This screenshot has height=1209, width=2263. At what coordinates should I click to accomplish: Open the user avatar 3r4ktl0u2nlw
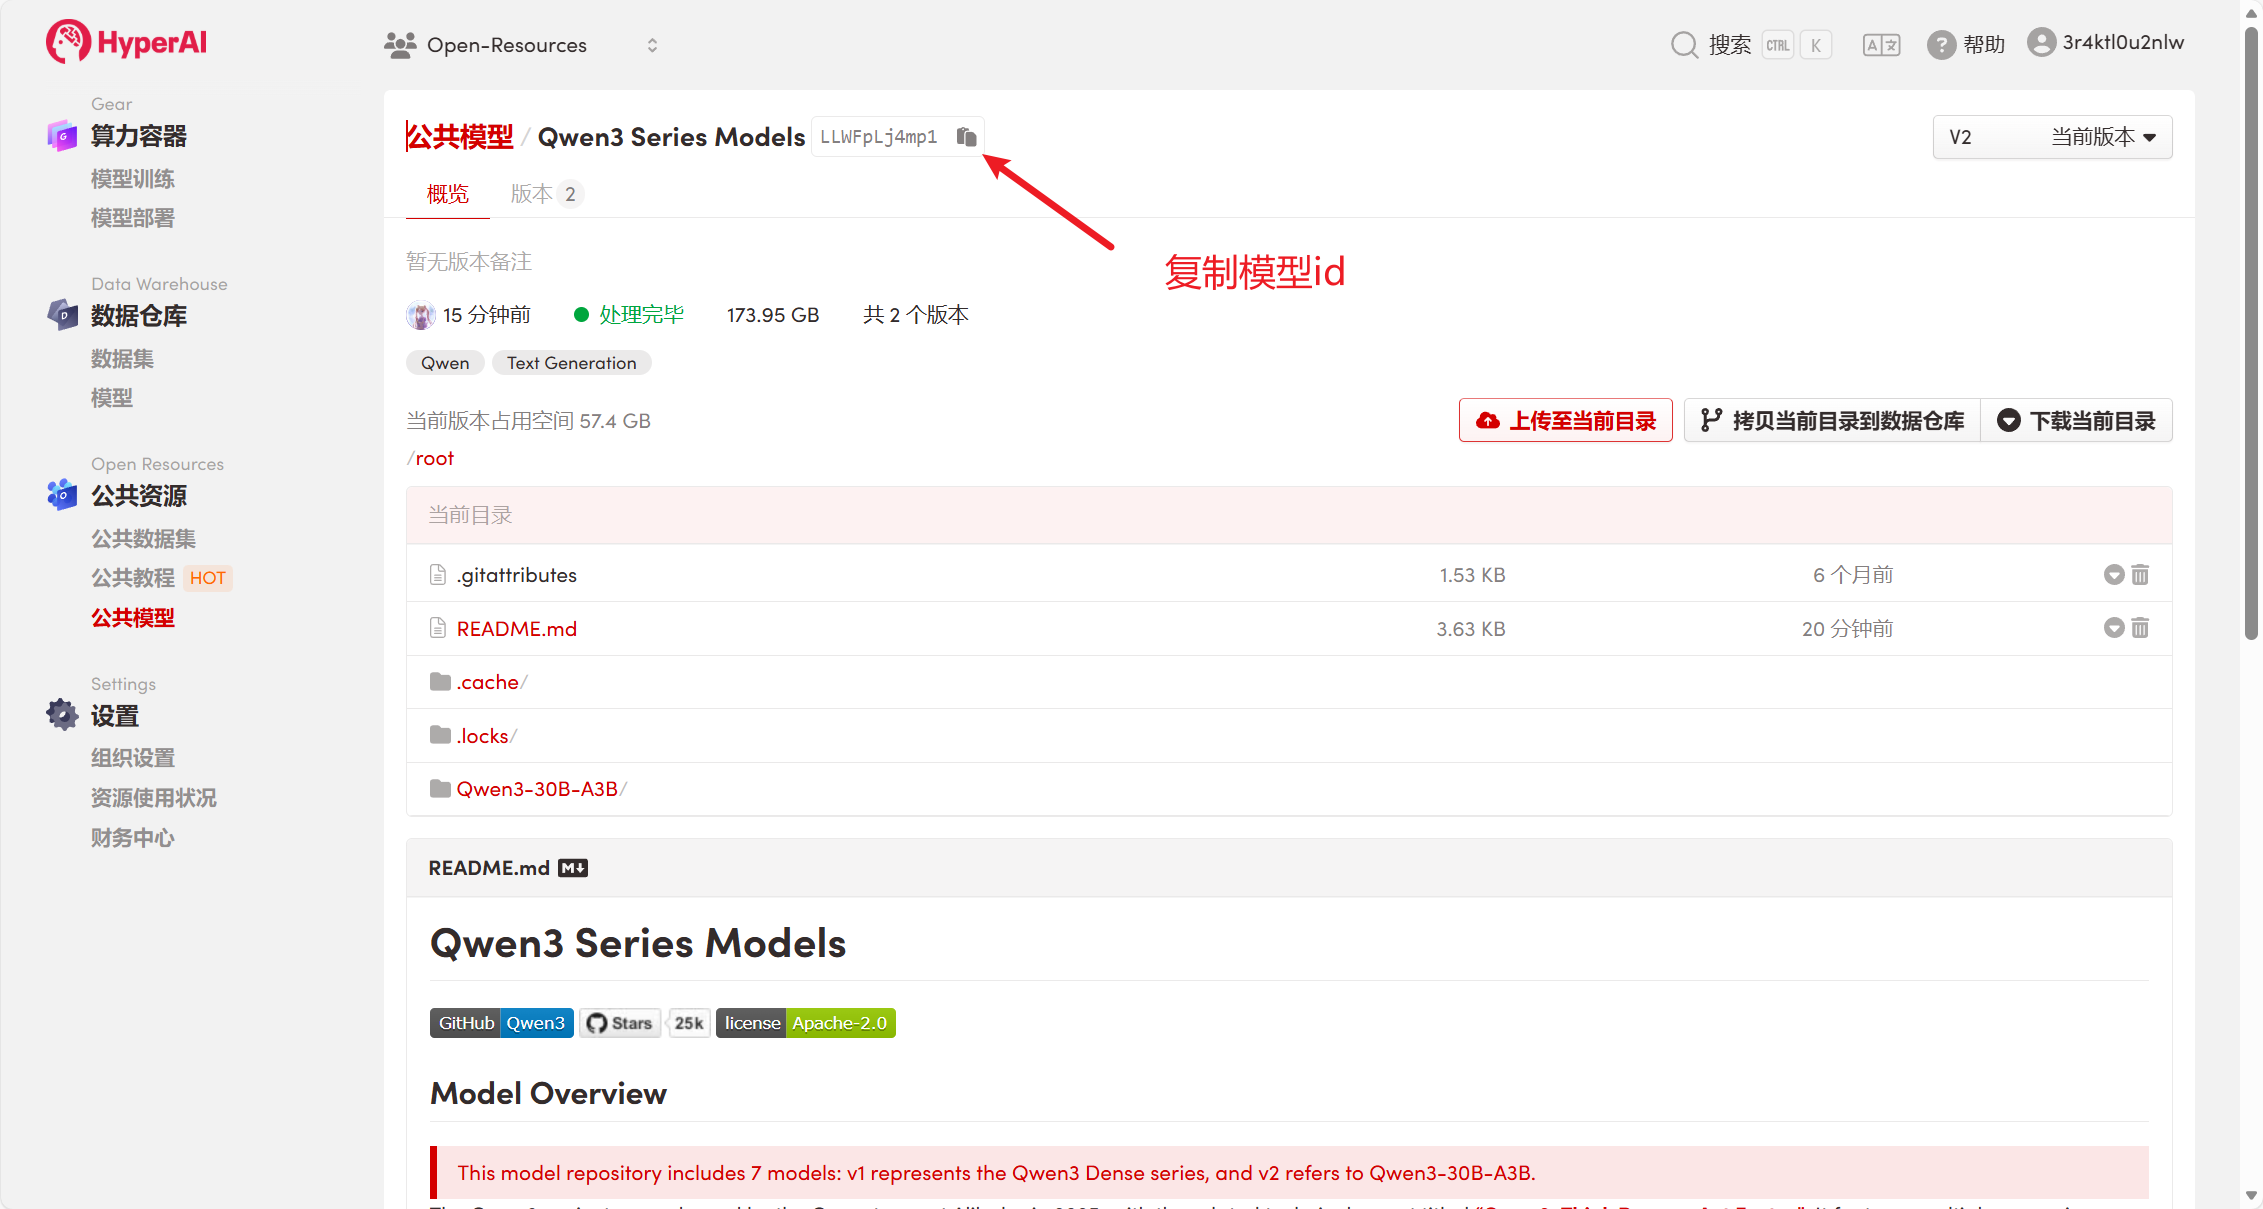point(2041,42)
